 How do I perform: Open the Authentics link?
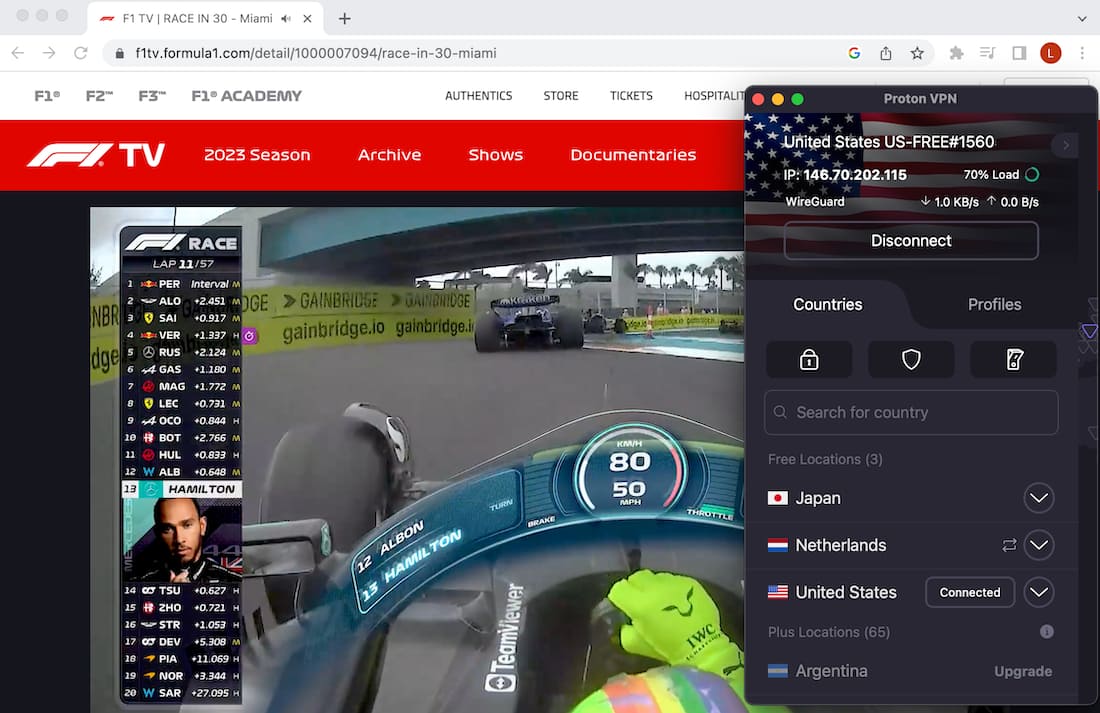(x=478, y=96)
